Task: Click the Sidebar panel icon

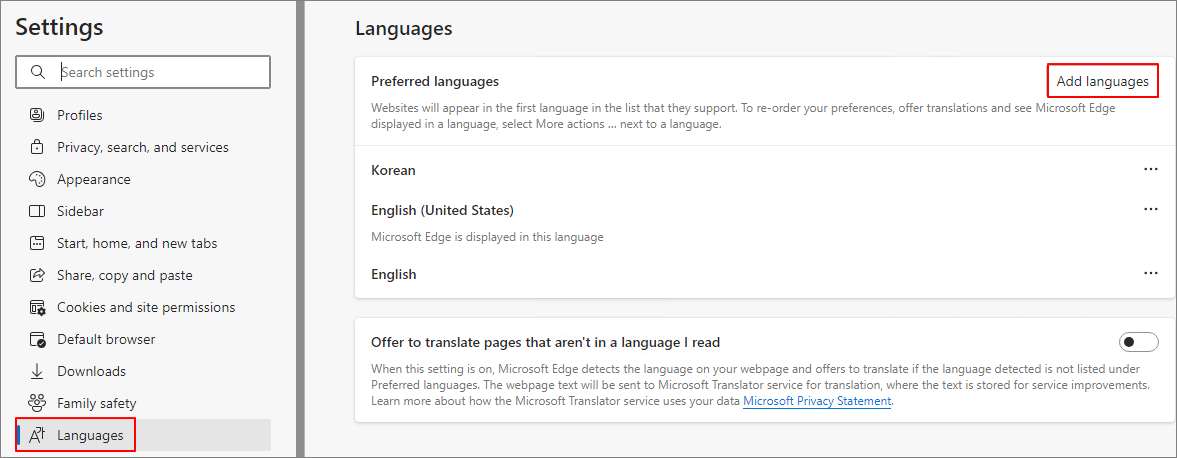Action: point(37,211)
